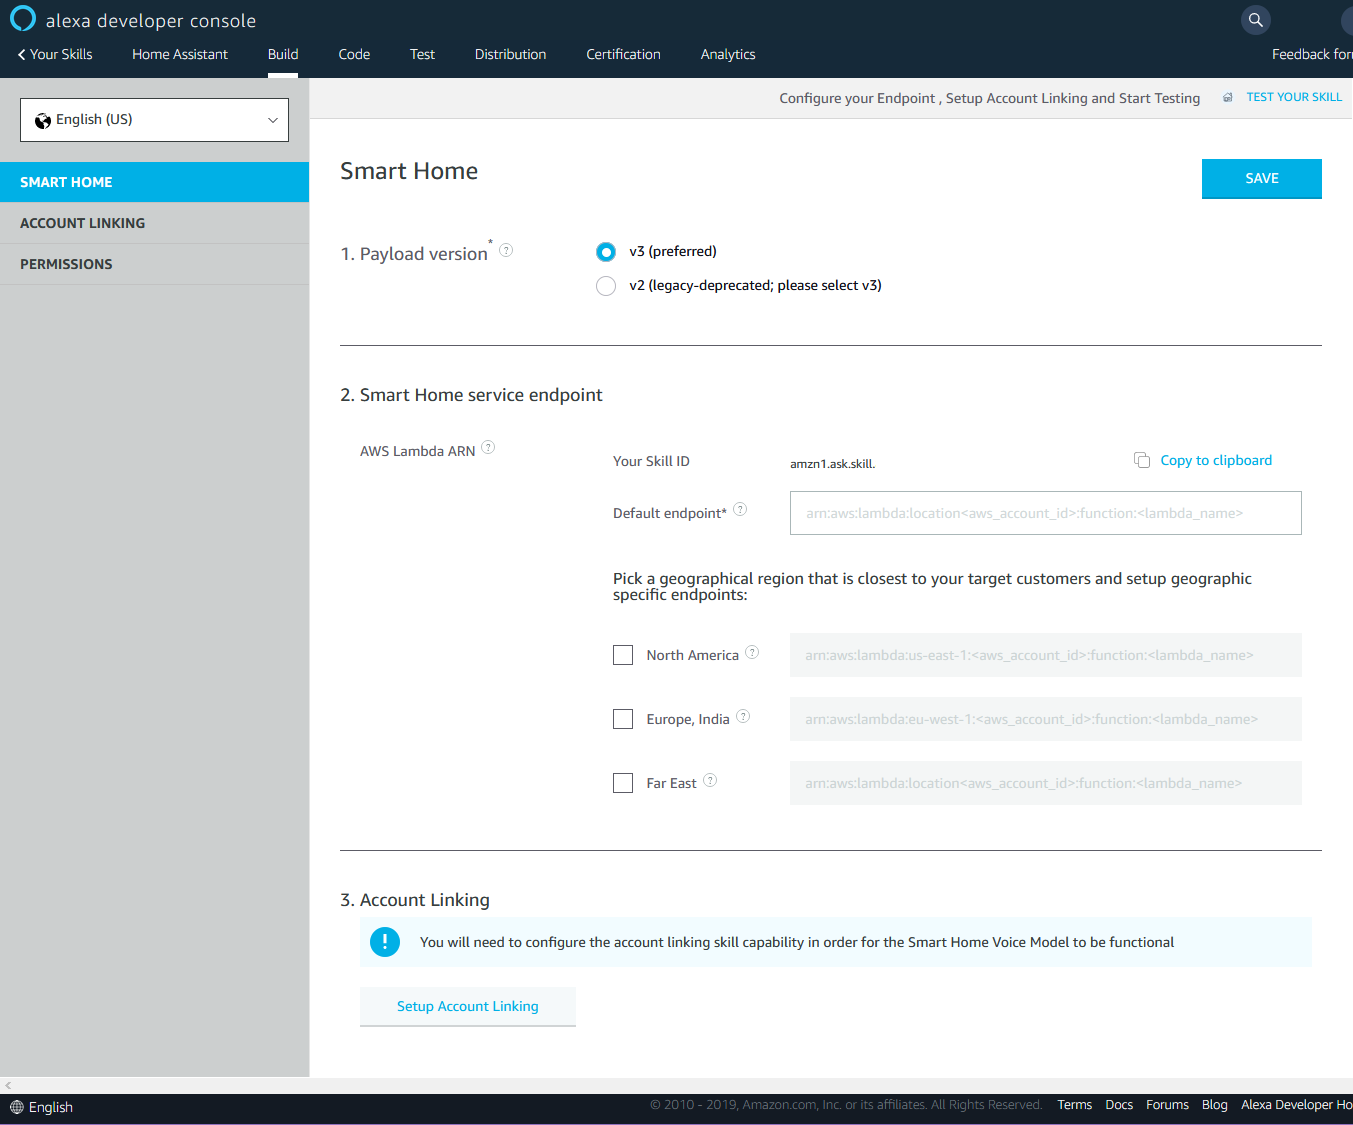Open help icon beside Far East

click(710, 780)
